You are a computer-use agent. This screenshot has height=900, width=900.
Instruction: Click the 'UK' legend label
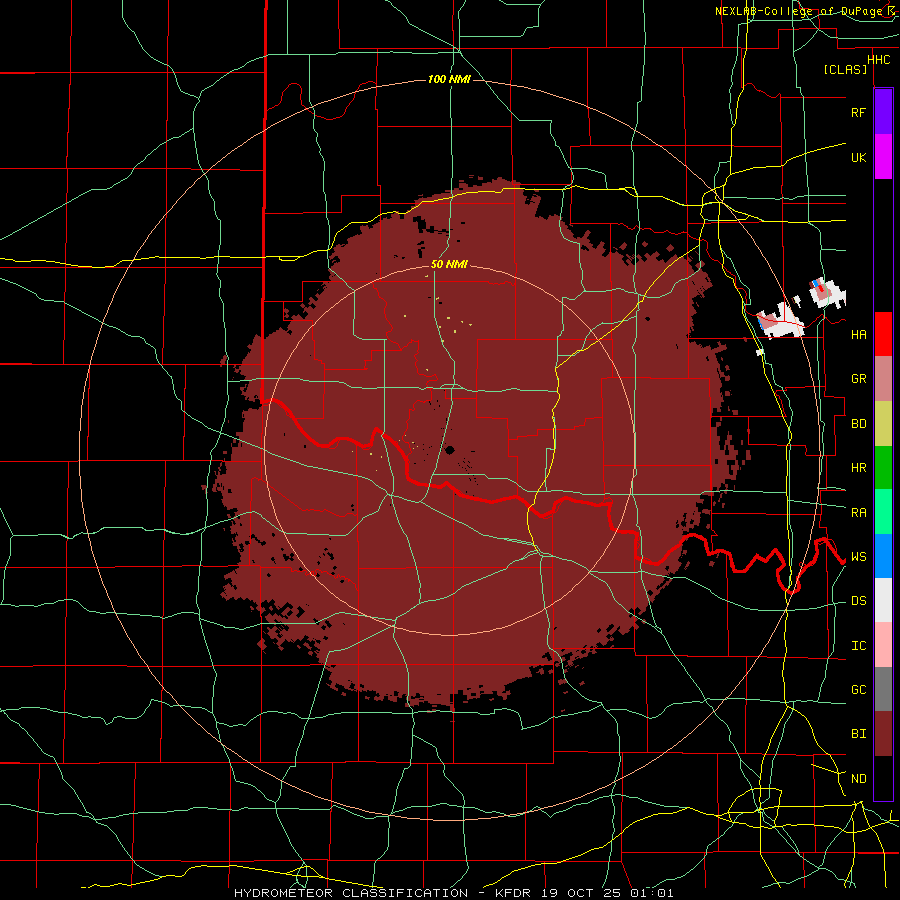(858, 157)
